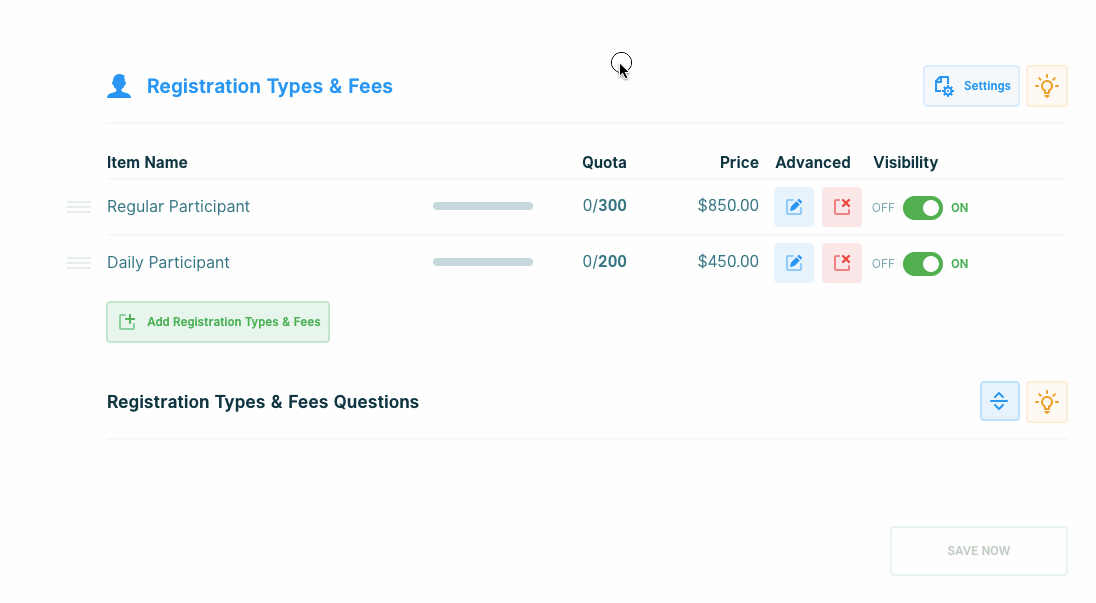Screen dimensions: 1096x603
Task: Edit the Daily Participant item
Action: (x=794, y=263)
